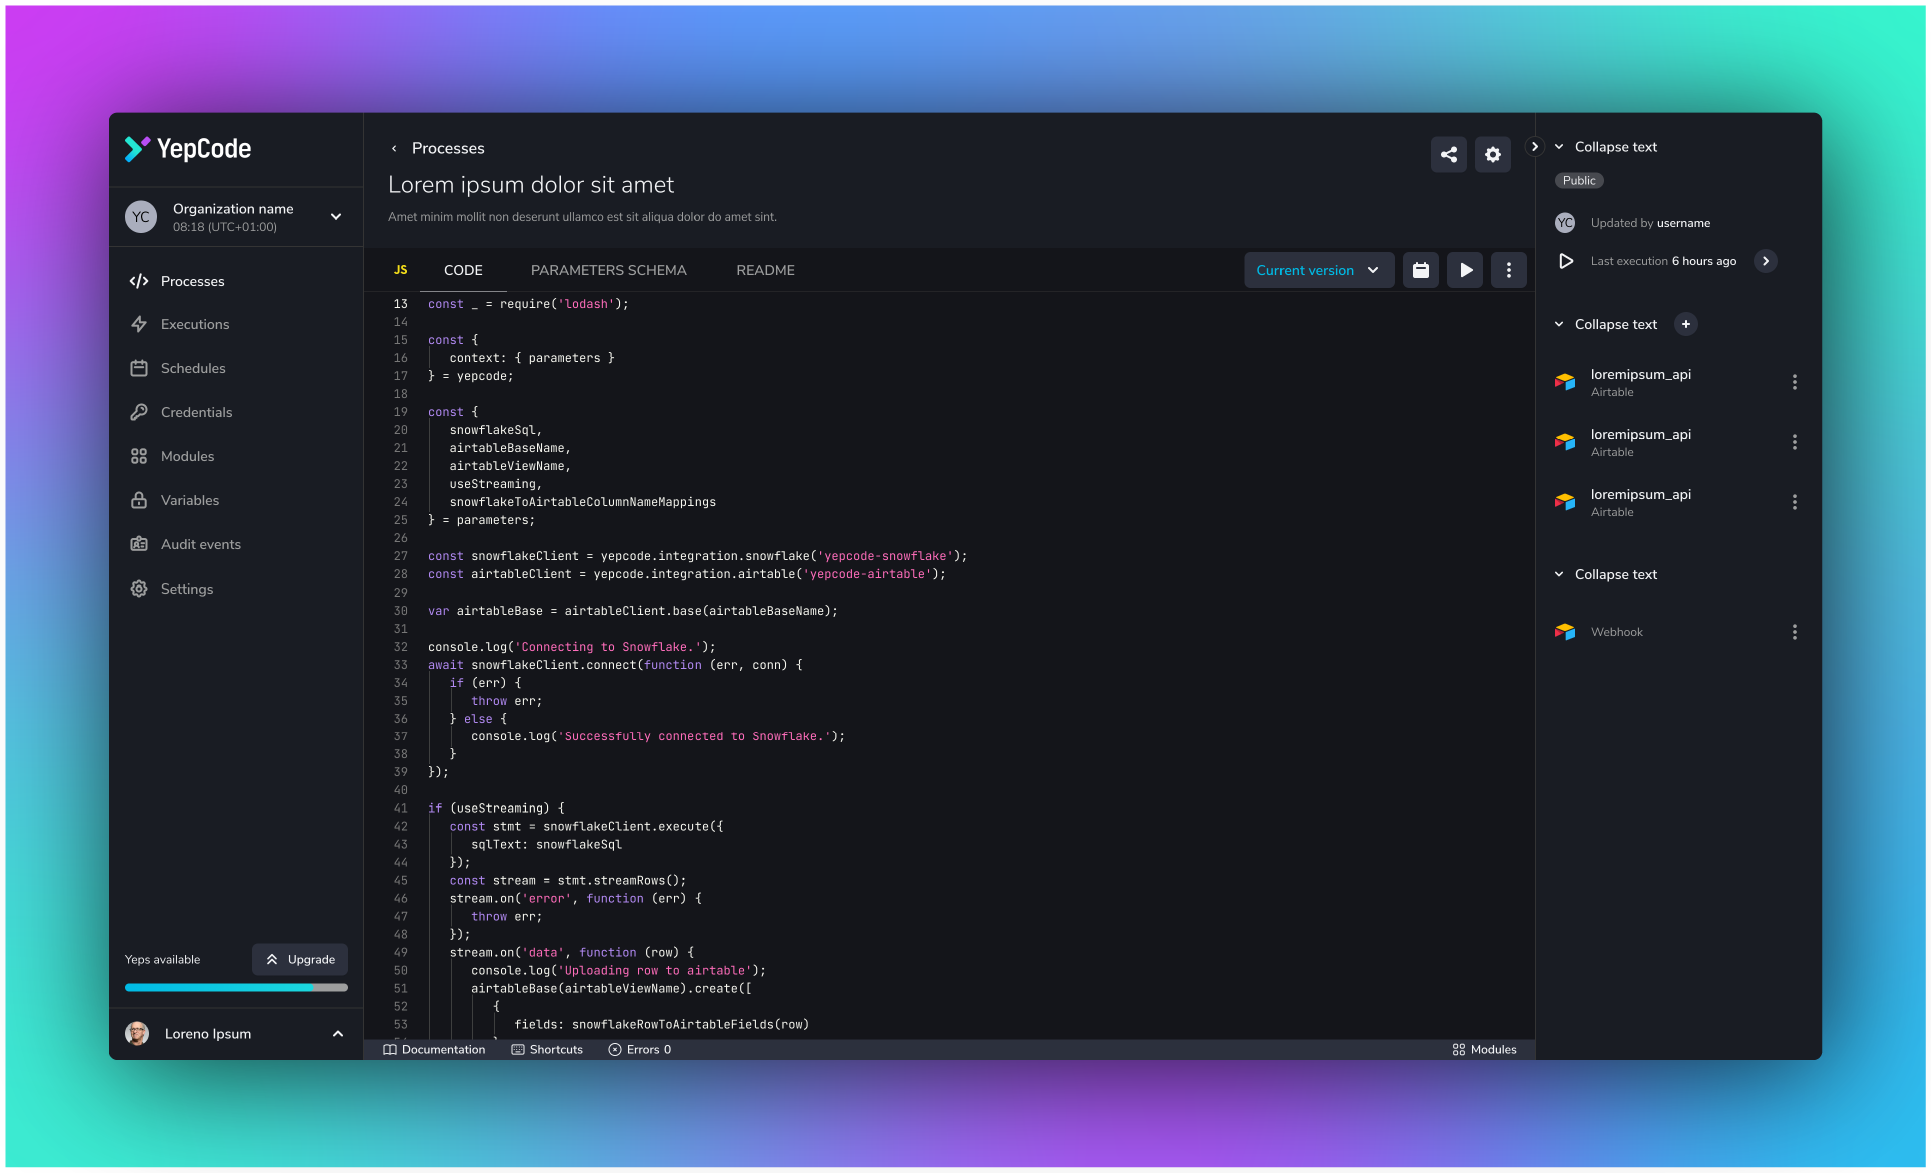Screen dimensions: 1931x1173
Task: Open kebab menu for the Webhook integration
Action: pyautogui.click(x=1795, y=631)
